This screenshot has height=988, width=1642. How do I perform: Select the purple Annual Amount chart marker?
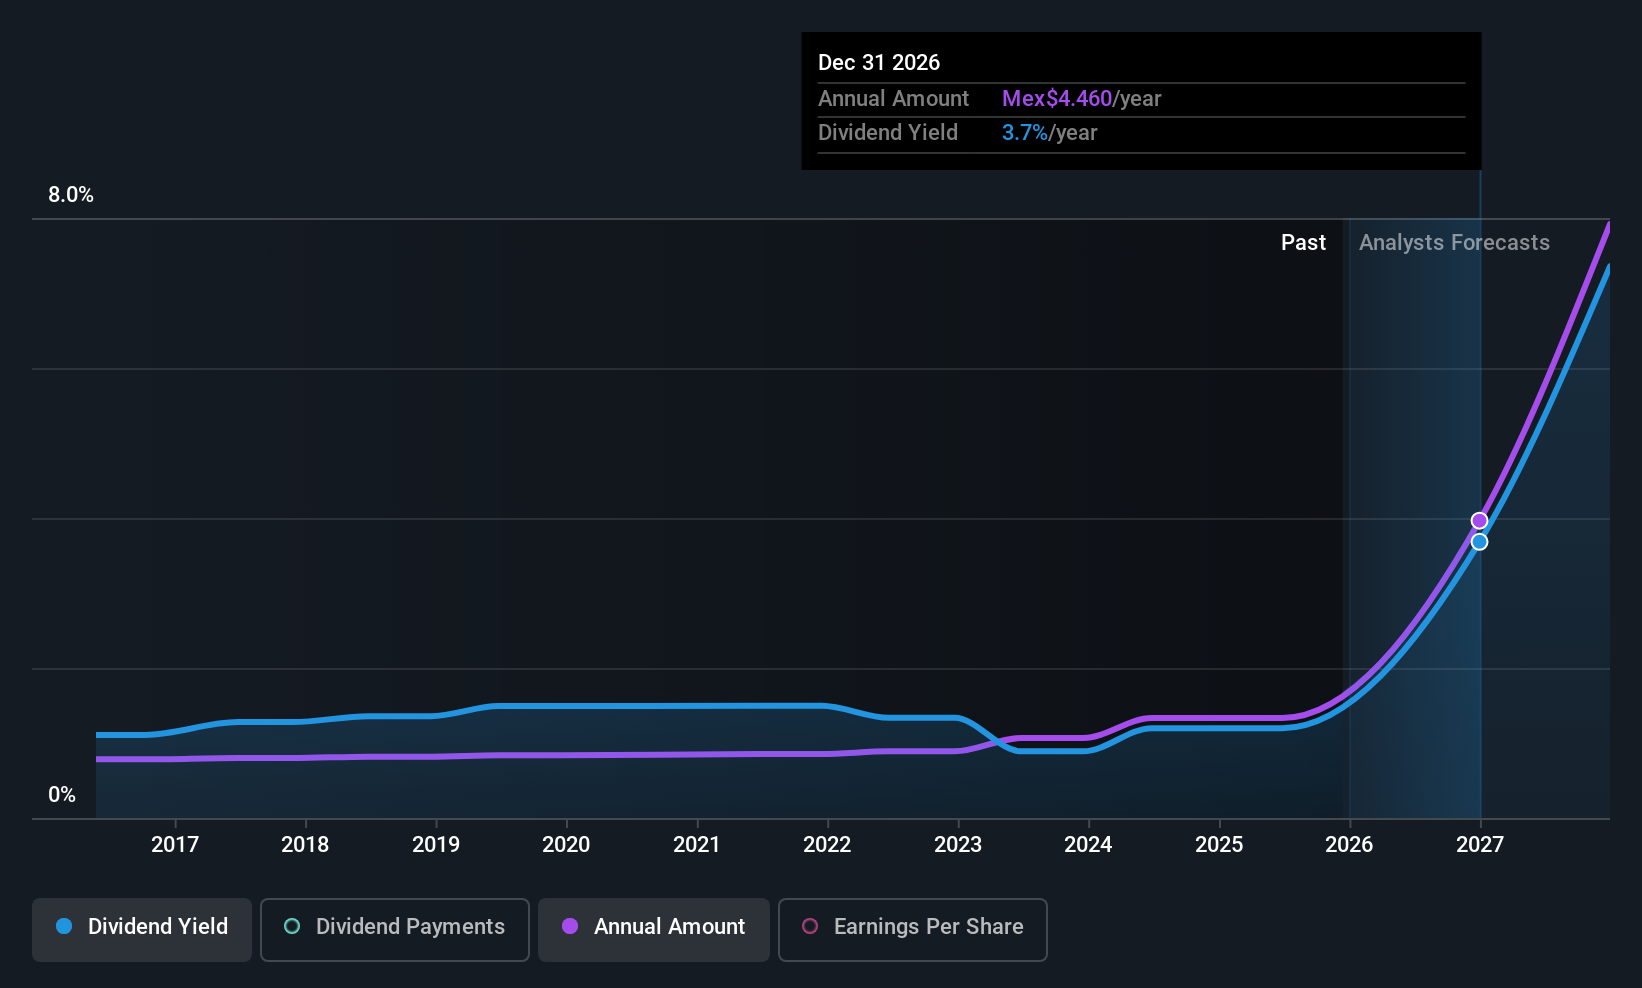[1479, 520]
